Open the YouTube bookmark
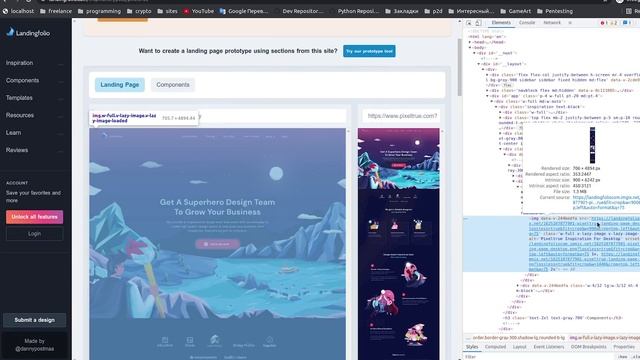Viewport: 640px width, 360px height. [199, 11]
